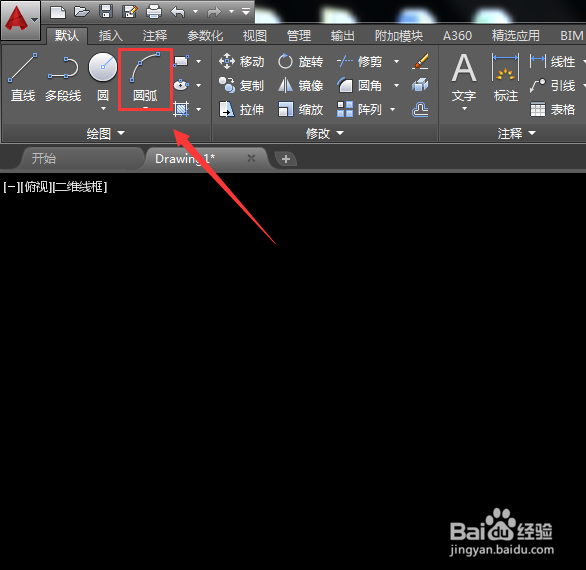Open the Undo history dropdown arrow
Image resolution: width=586 pixels, height=570 pixels.
point(195,12)
